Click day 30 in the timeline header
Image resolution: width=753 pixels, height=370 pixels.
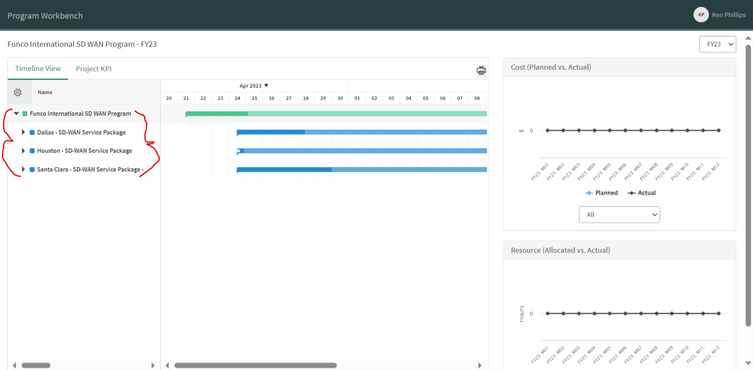[x=340, y=98]
